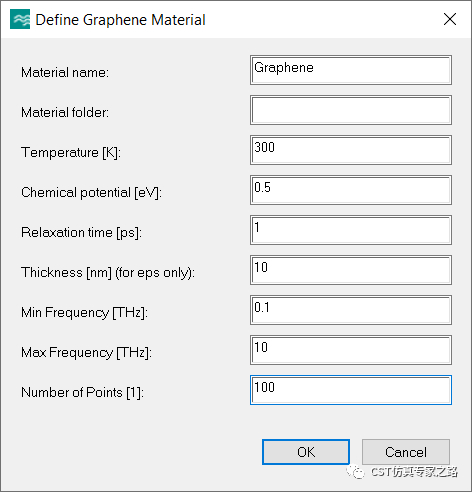The height and width of the screenshot is (492, 472).
Task: Click the "Material name:" label
Action: click(x=65, y=72)
